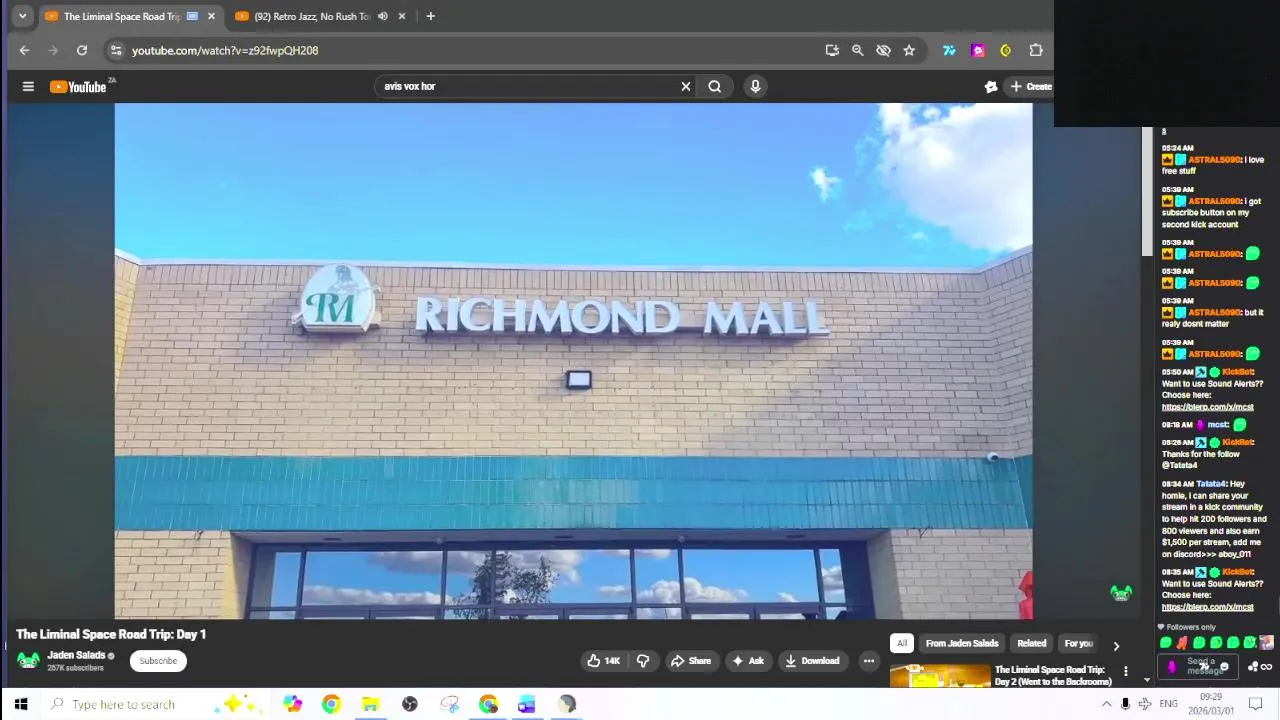This screenshot has height=720, width=1280.
Task: Close the Retro Jazz tab
Action: (x=402, y=17)
